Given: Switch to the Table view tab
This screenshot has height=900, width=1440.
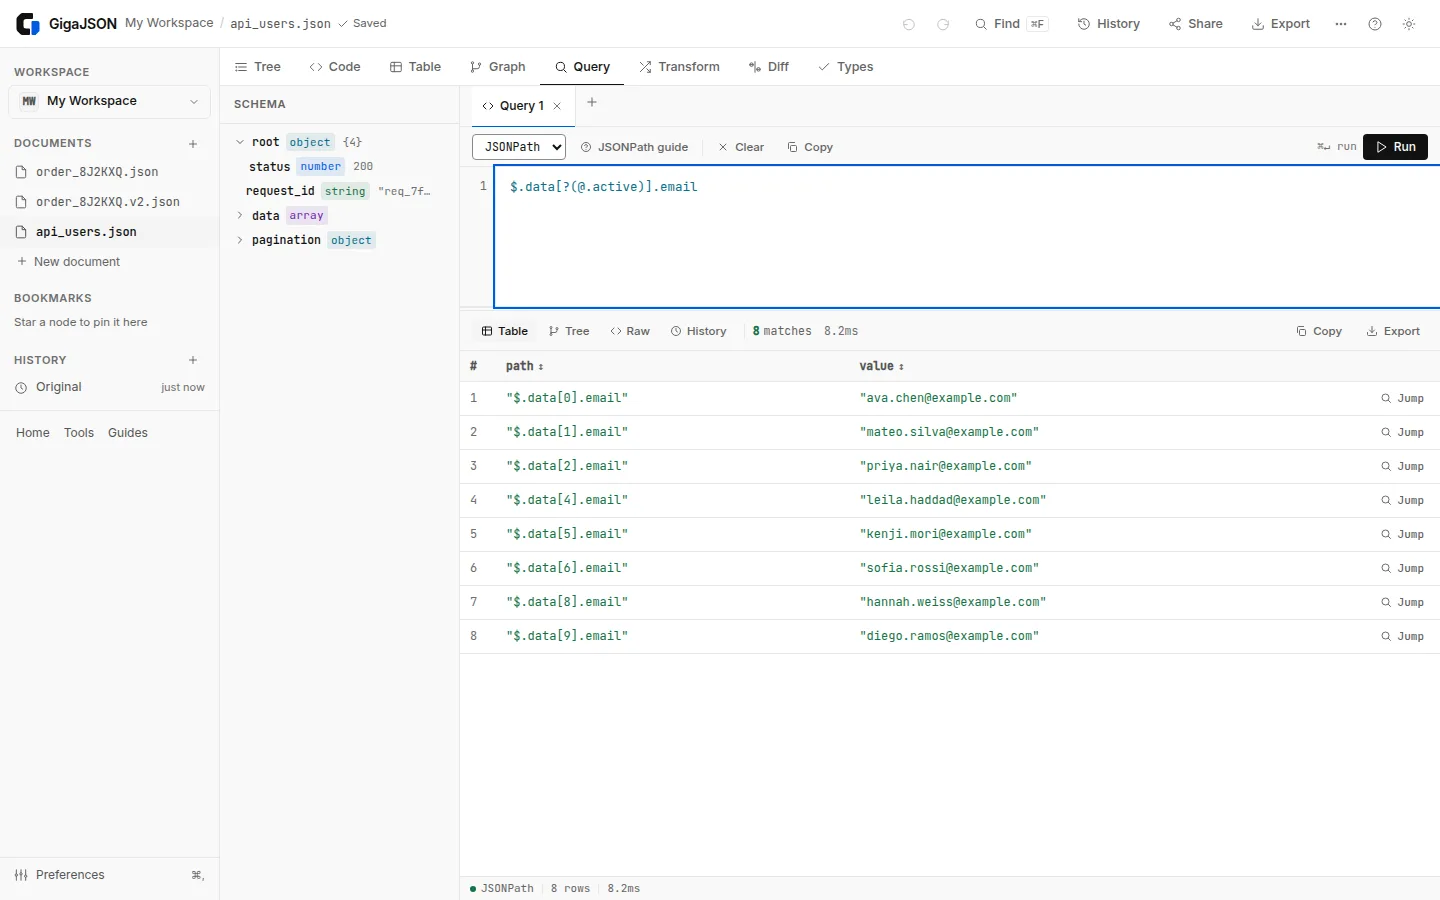Looking at the screenshot, I should [415, 67].
